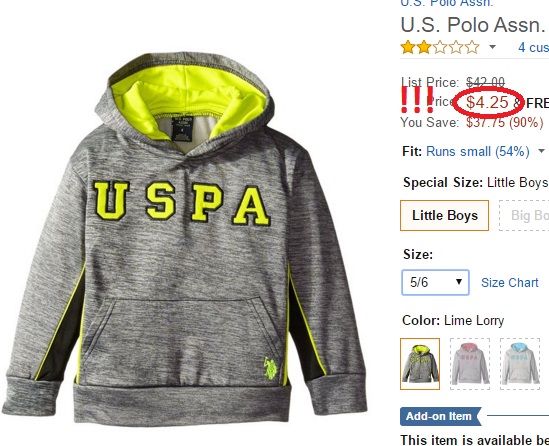The image size is (549, 446).
Task: Open the Size Chart link
Action: click(x=509, y=283)
